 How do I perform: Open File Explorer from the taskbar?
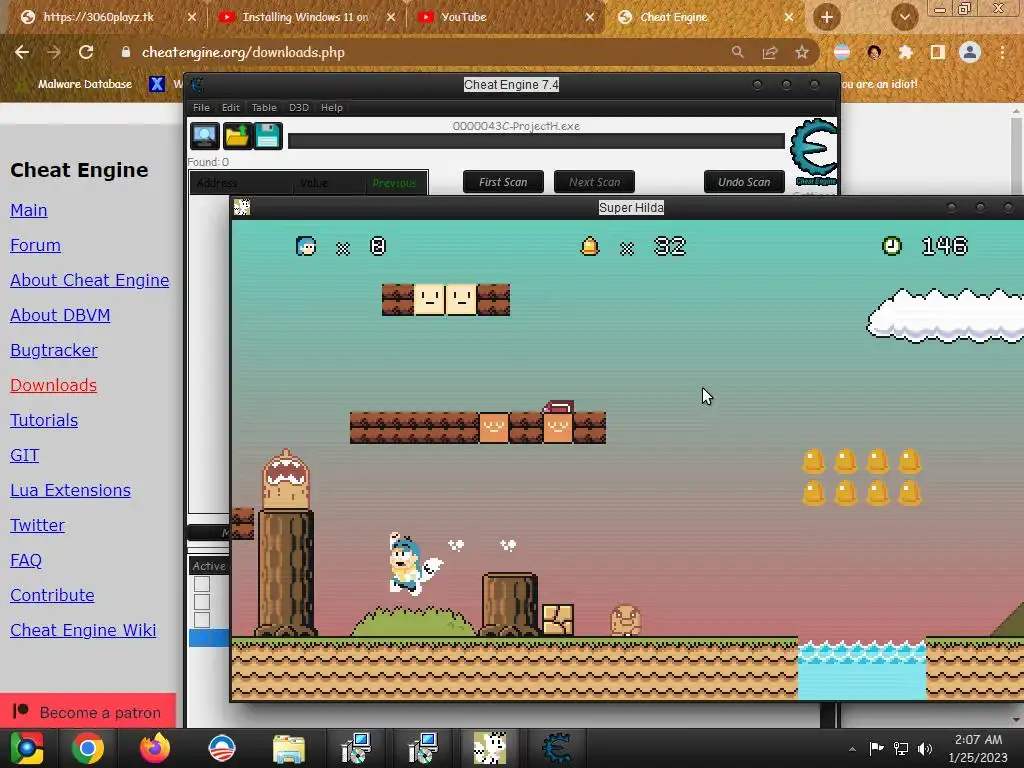289,748
